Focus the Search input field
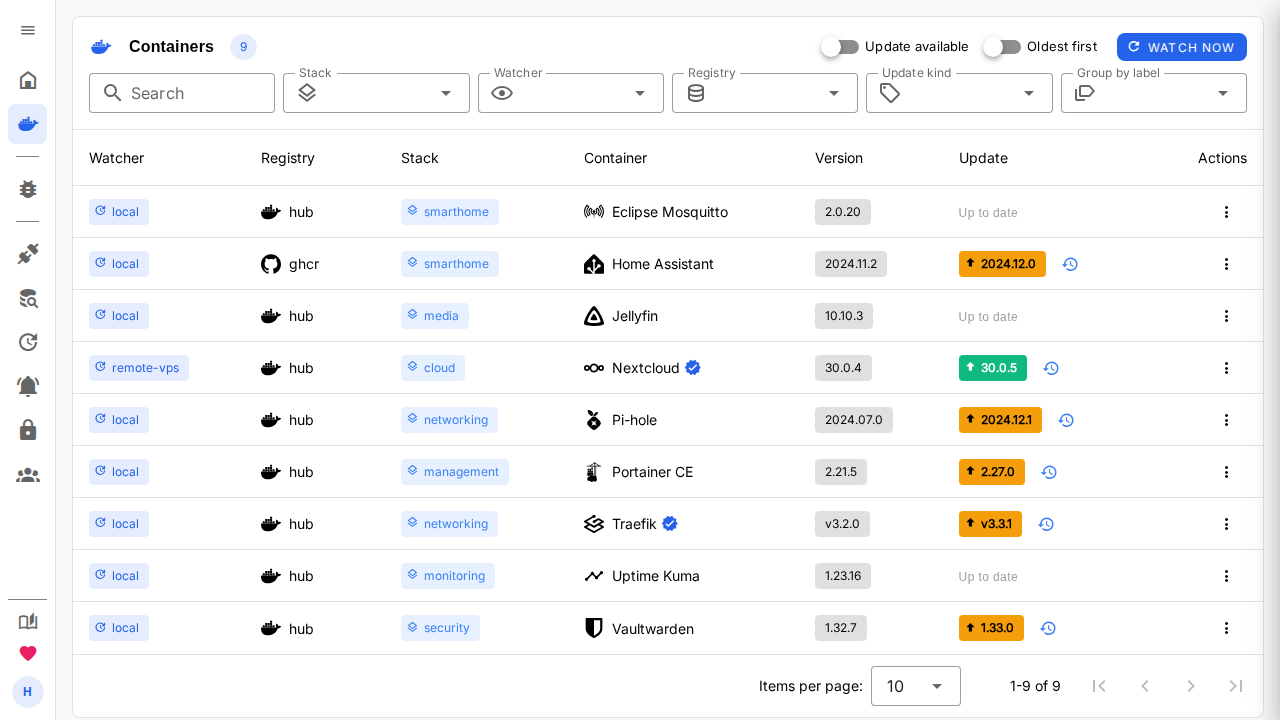This screenshot has height=720, width=1280. coord(182,93)
